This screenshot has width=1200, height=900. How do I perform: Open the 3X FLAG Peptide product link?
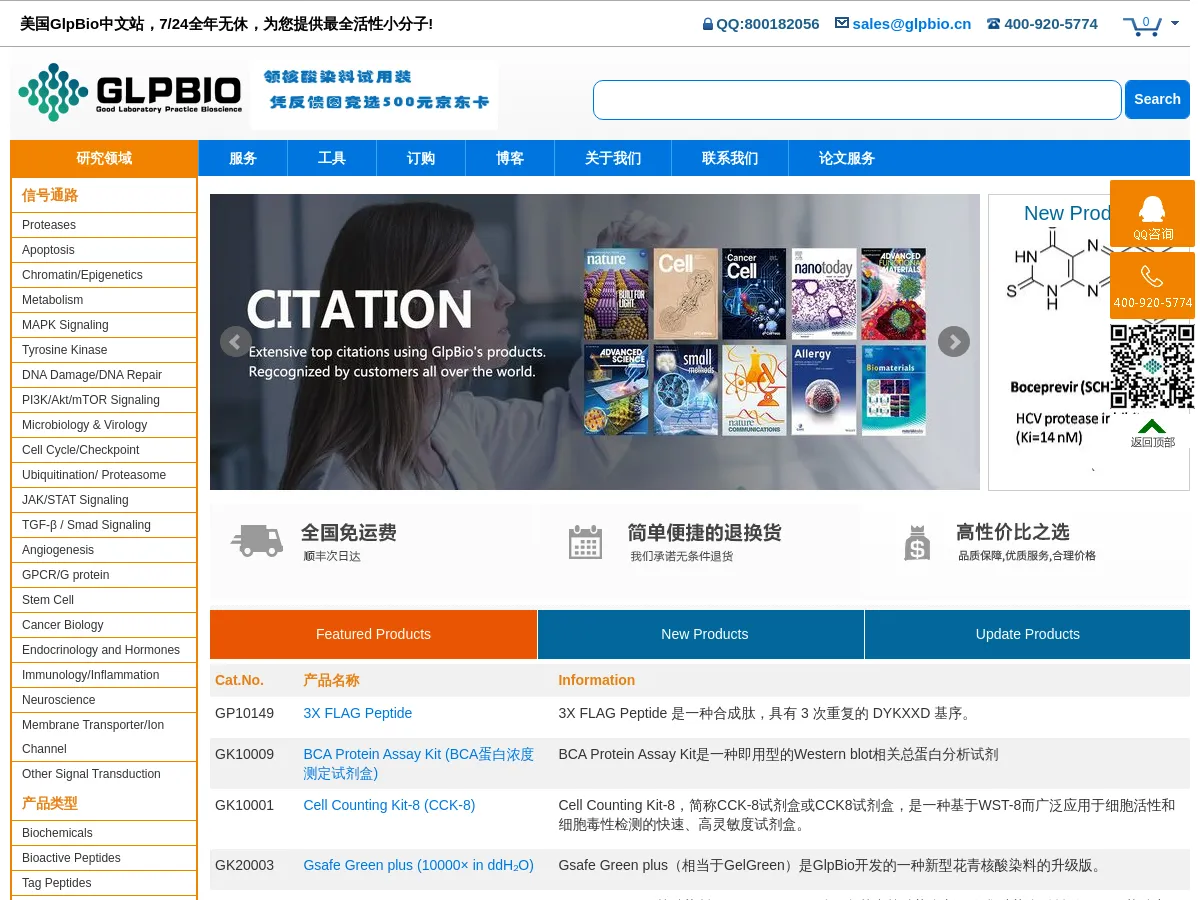pos(358,713)
